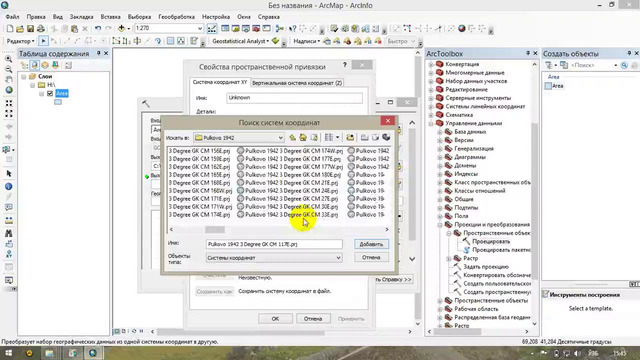
Task: Click the Добавить button
Action: point(371,244)
